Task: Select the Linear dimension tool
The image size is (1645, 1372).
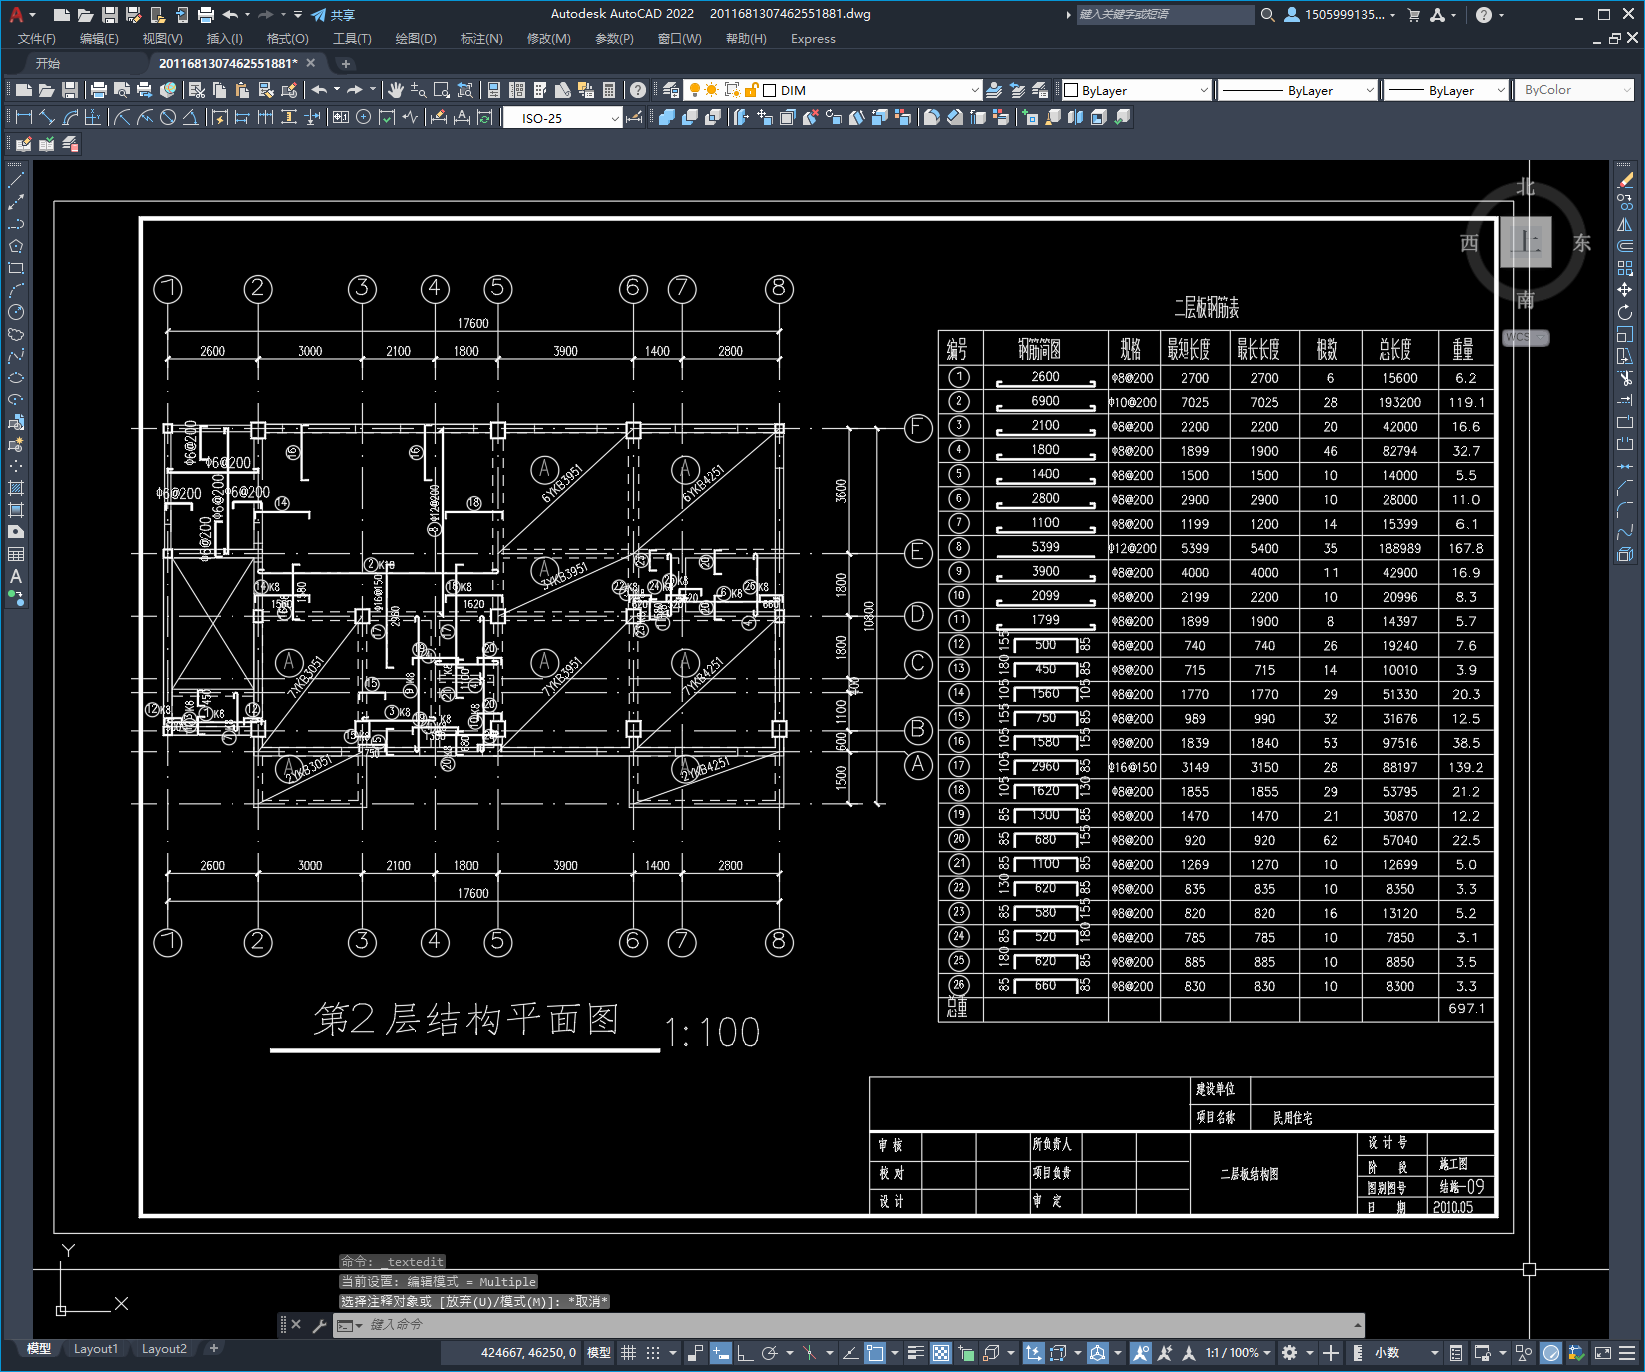Action: click(23, 117)
